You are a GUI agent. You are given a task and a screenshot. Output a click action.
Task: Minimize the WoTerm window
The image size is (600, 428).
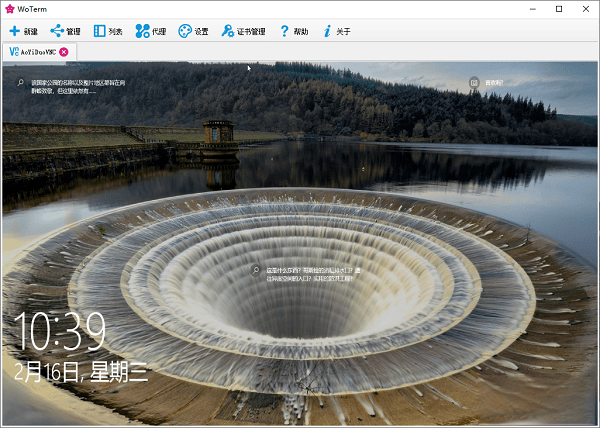tap(533, 9)
